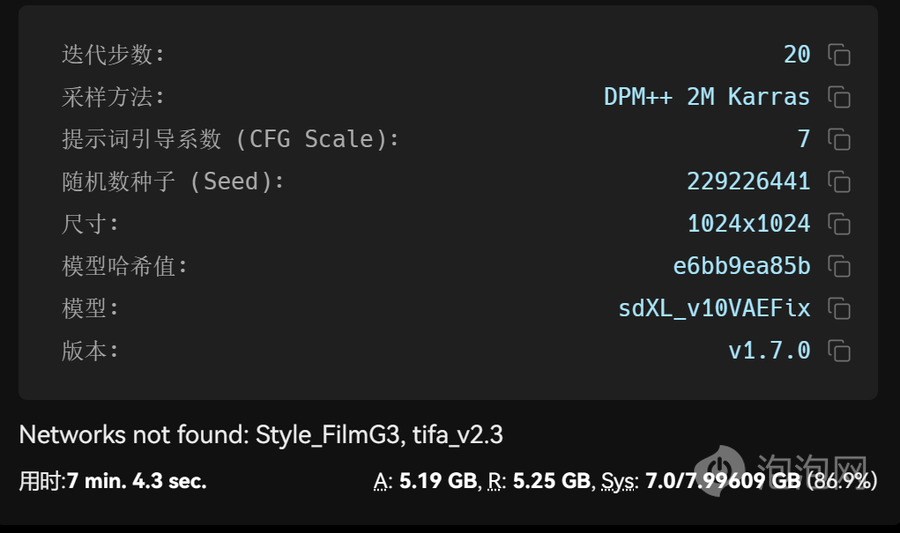Copy the DPM++ 2M Karras sampler value
This screenshot has height=533, width=900.
pos(839,97)
